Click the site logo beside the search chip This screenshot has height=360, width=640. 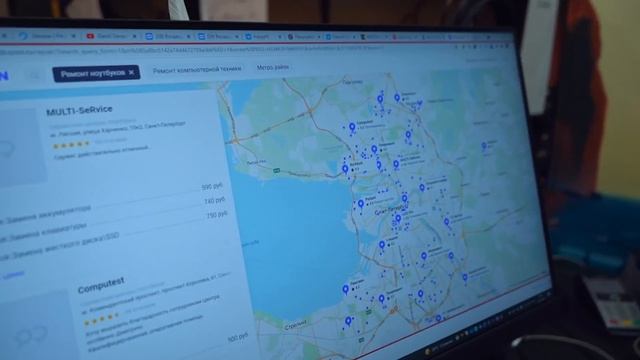pos(4,76)
